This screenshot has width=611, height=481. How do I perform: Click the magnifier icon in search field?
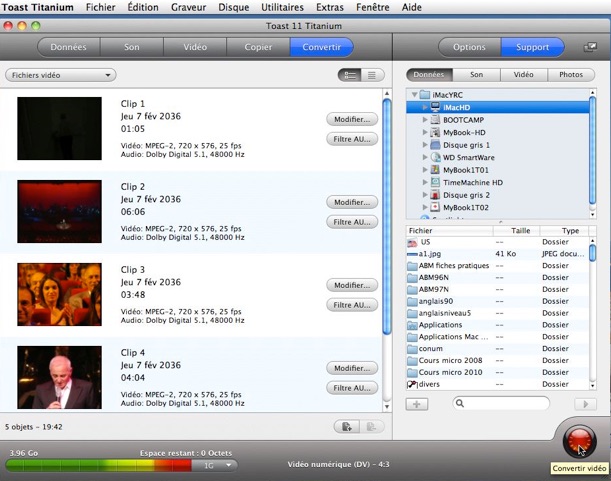click(x=460, y=403)
